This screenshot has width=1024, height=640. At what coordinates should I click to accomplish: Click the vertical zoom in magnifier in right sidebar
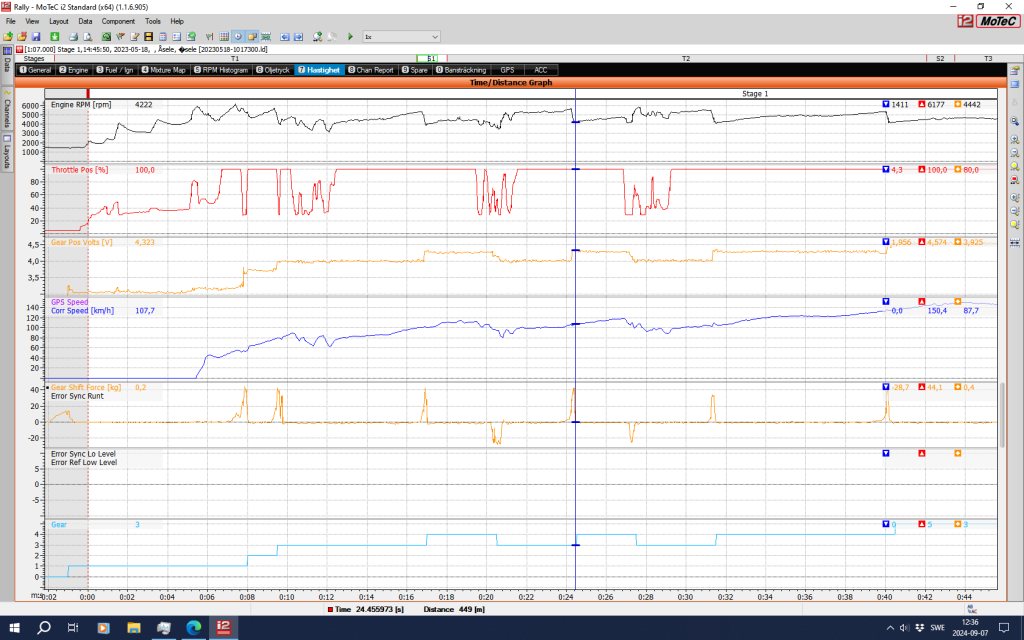point(1014,197)
